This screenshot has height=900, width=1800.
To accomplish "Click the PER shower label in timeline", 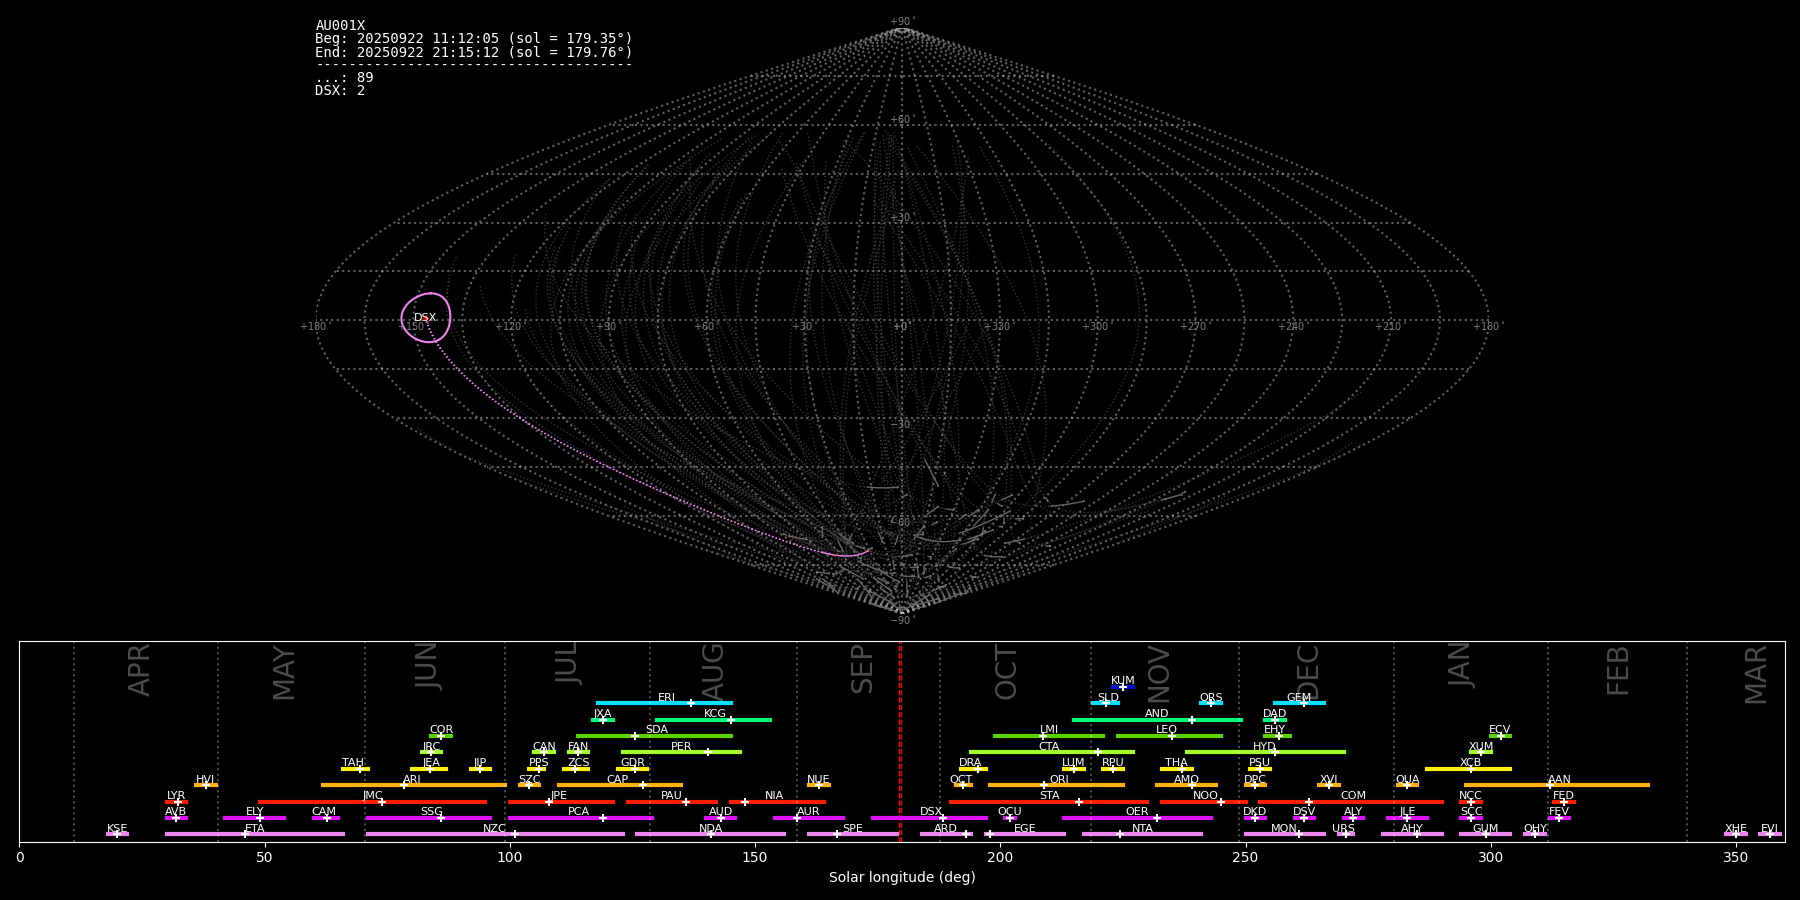I will 681,747.
